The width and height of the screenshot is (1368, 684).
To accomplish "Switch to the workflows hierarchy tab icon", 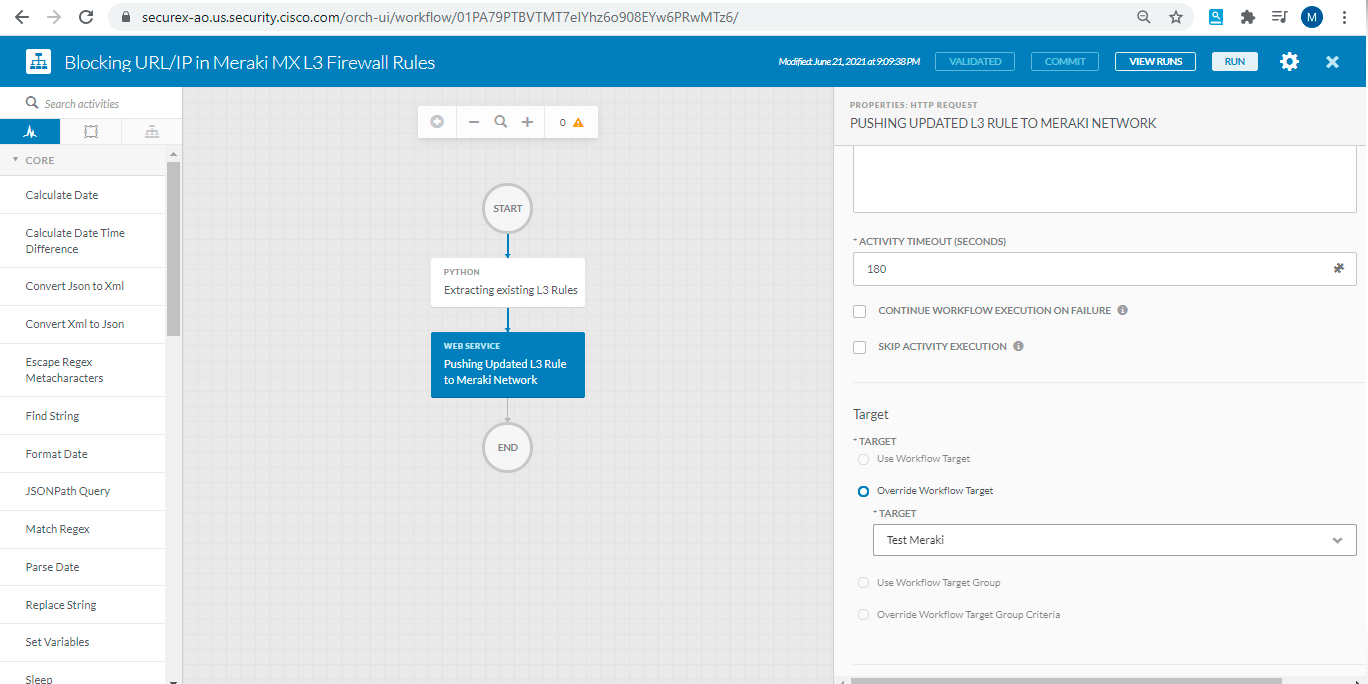I will click(x=152, y=132).
